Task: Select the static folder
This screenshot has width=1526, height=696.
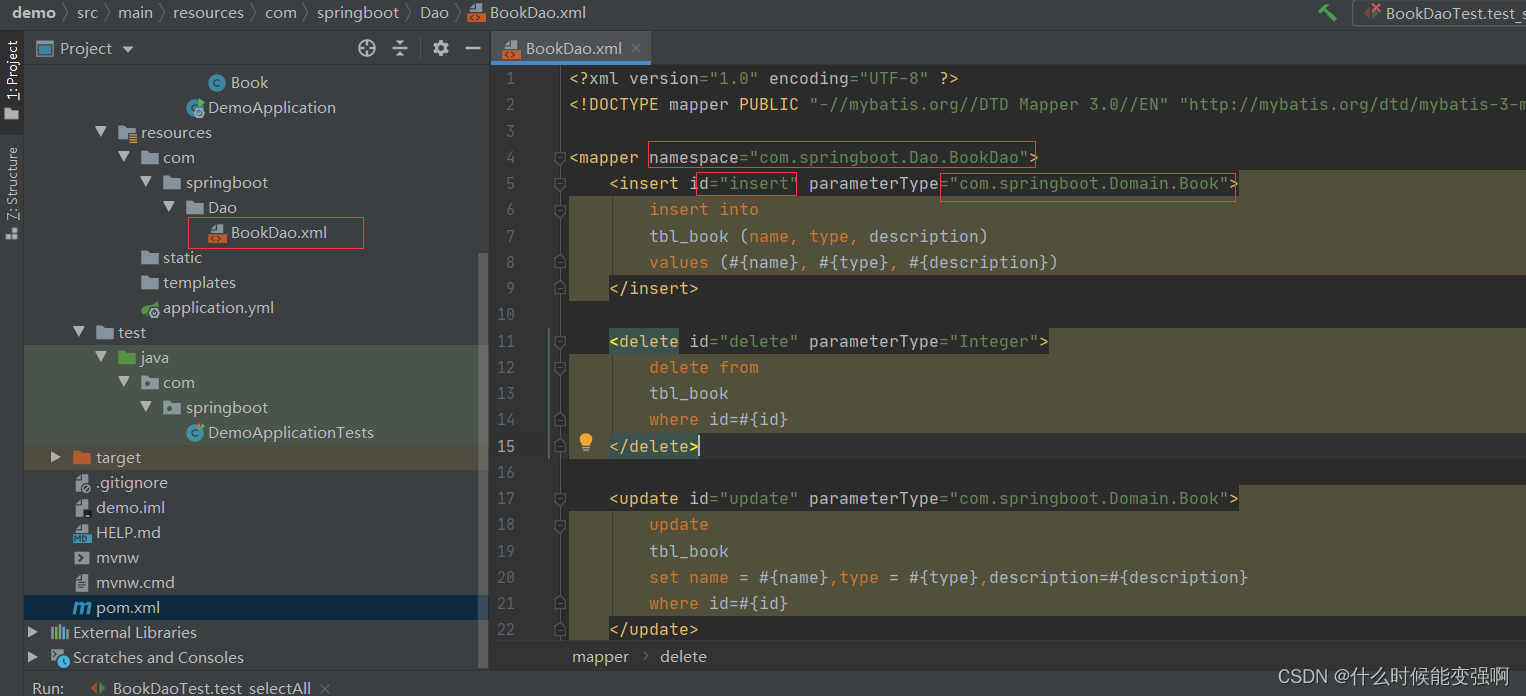Action: tap(171, 257)
